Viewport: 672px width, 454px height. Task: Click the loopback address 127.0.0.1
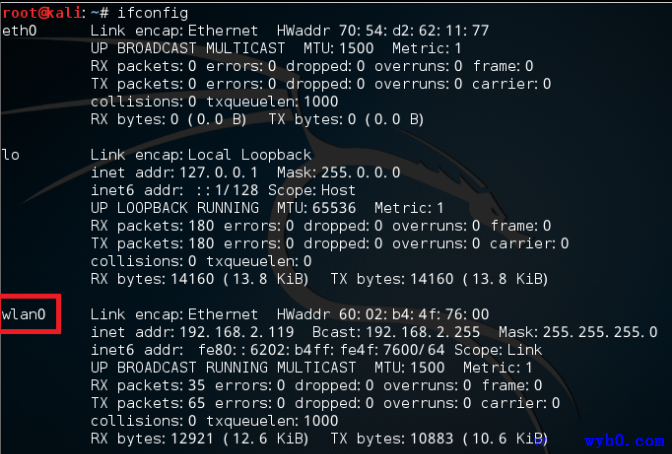219,172
